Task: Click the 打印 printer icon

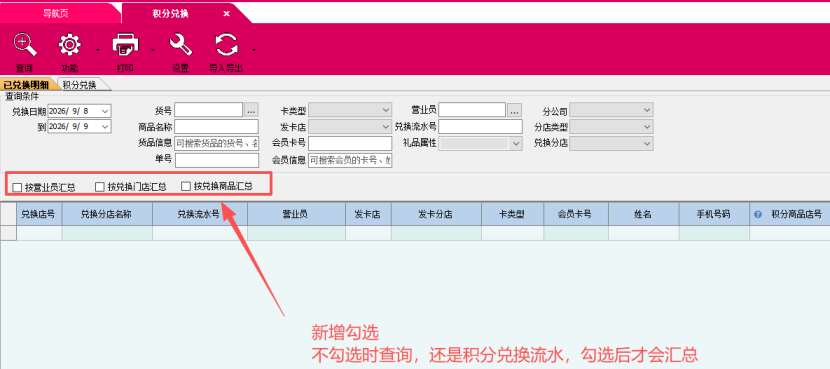Action: click(125, 44)
